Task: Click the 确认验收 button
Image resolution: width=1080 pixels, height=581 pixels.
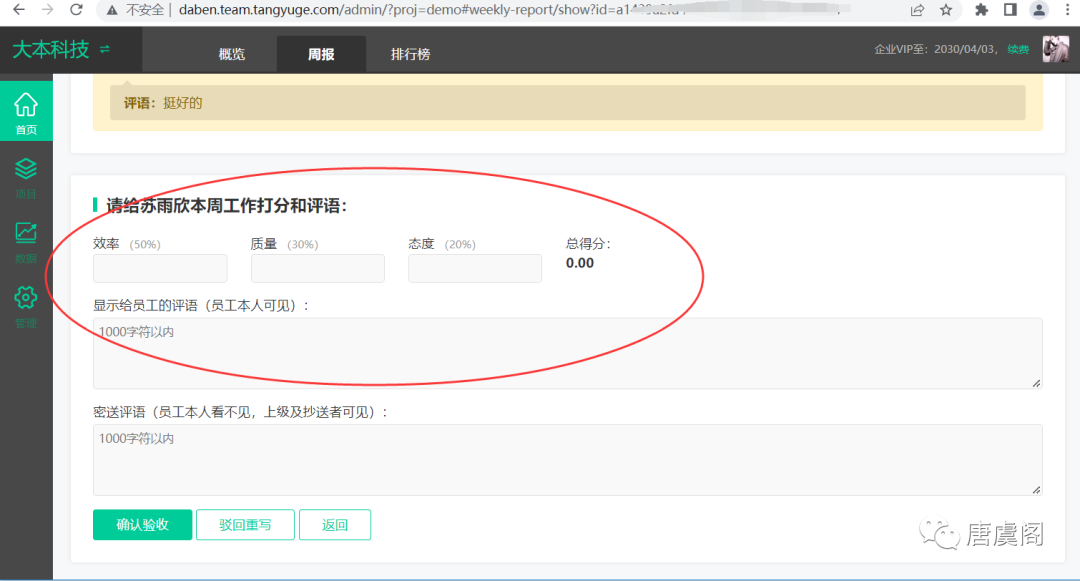Action: [x=143, y=525]
